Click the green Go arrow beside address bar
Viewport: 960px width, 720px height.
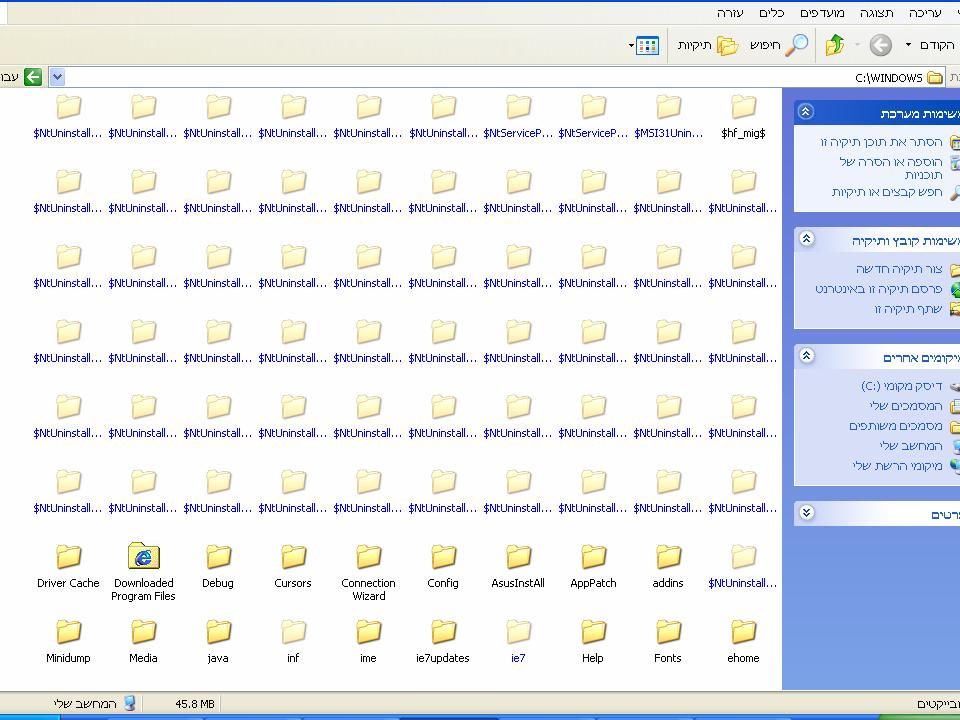click(x=33, y=77)
